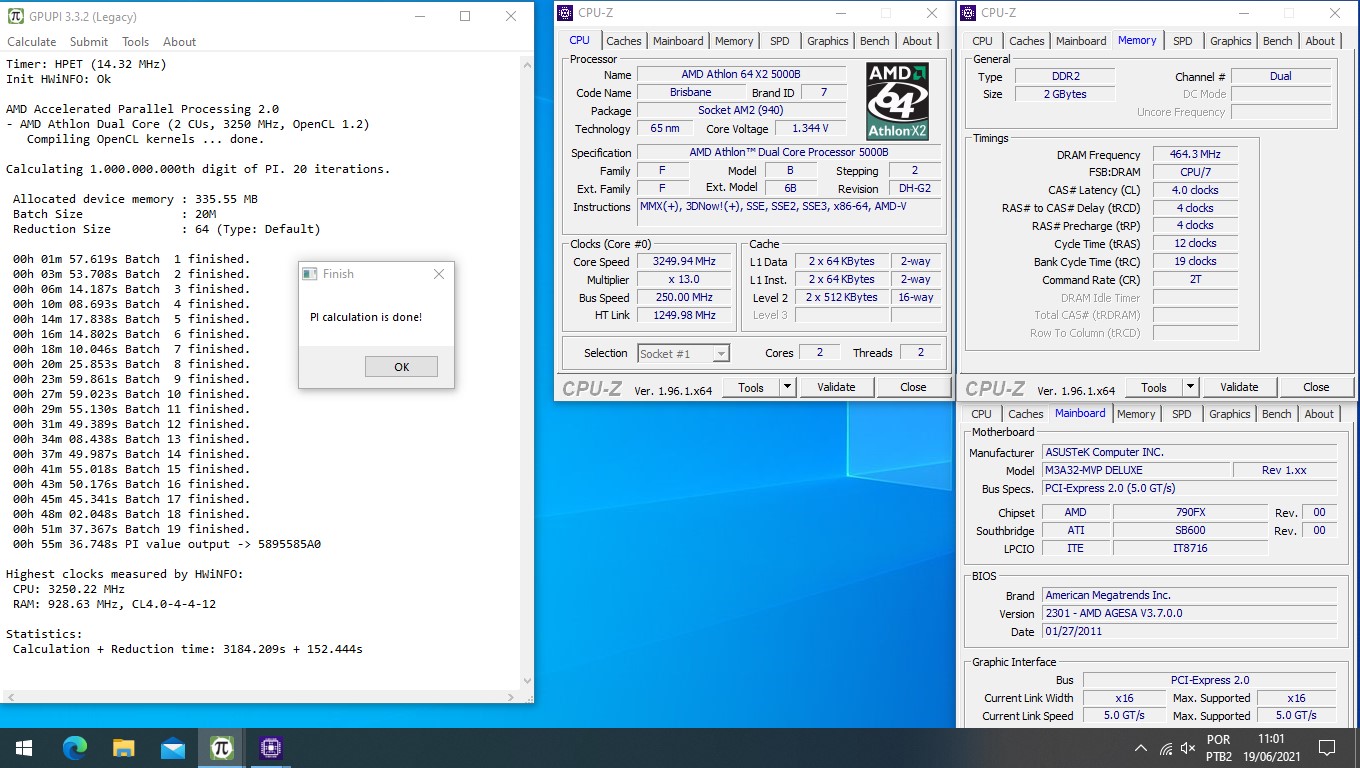Click PI value output line 5895585A0

pyautogui.click(x=167, y=544)
